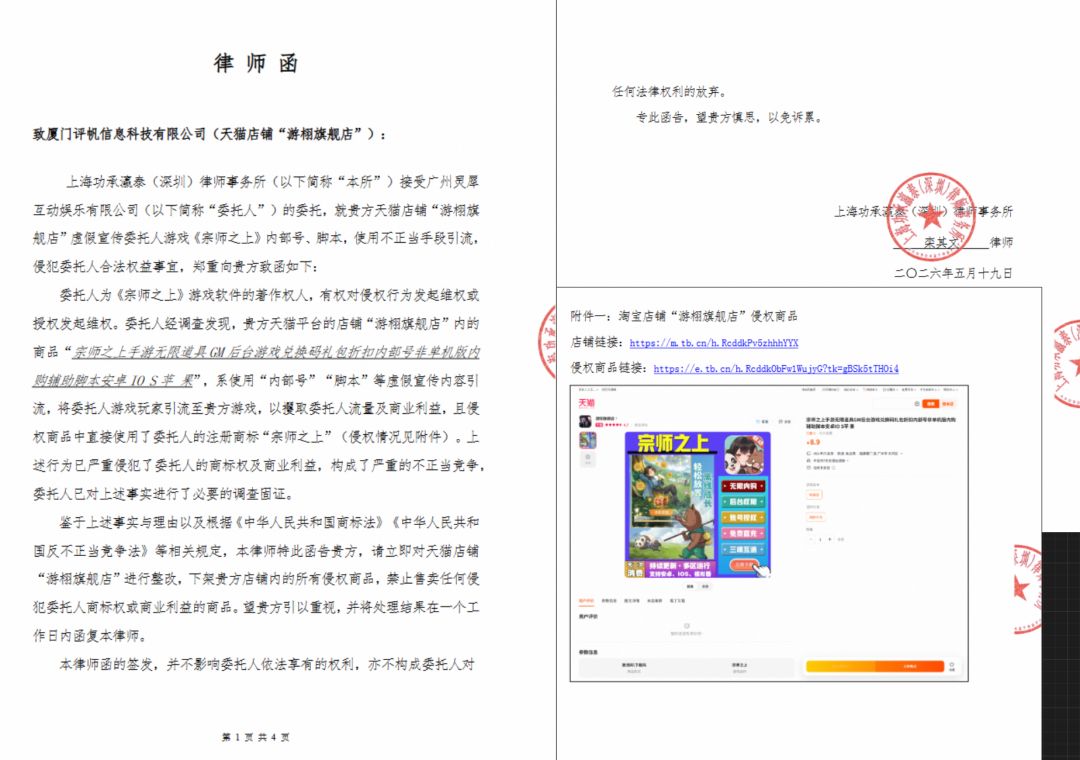Click the line 委托人已对上述事实进行了必要的调查固证
Viewport: 1080px width, 760px height.
[x=165, y=494]
